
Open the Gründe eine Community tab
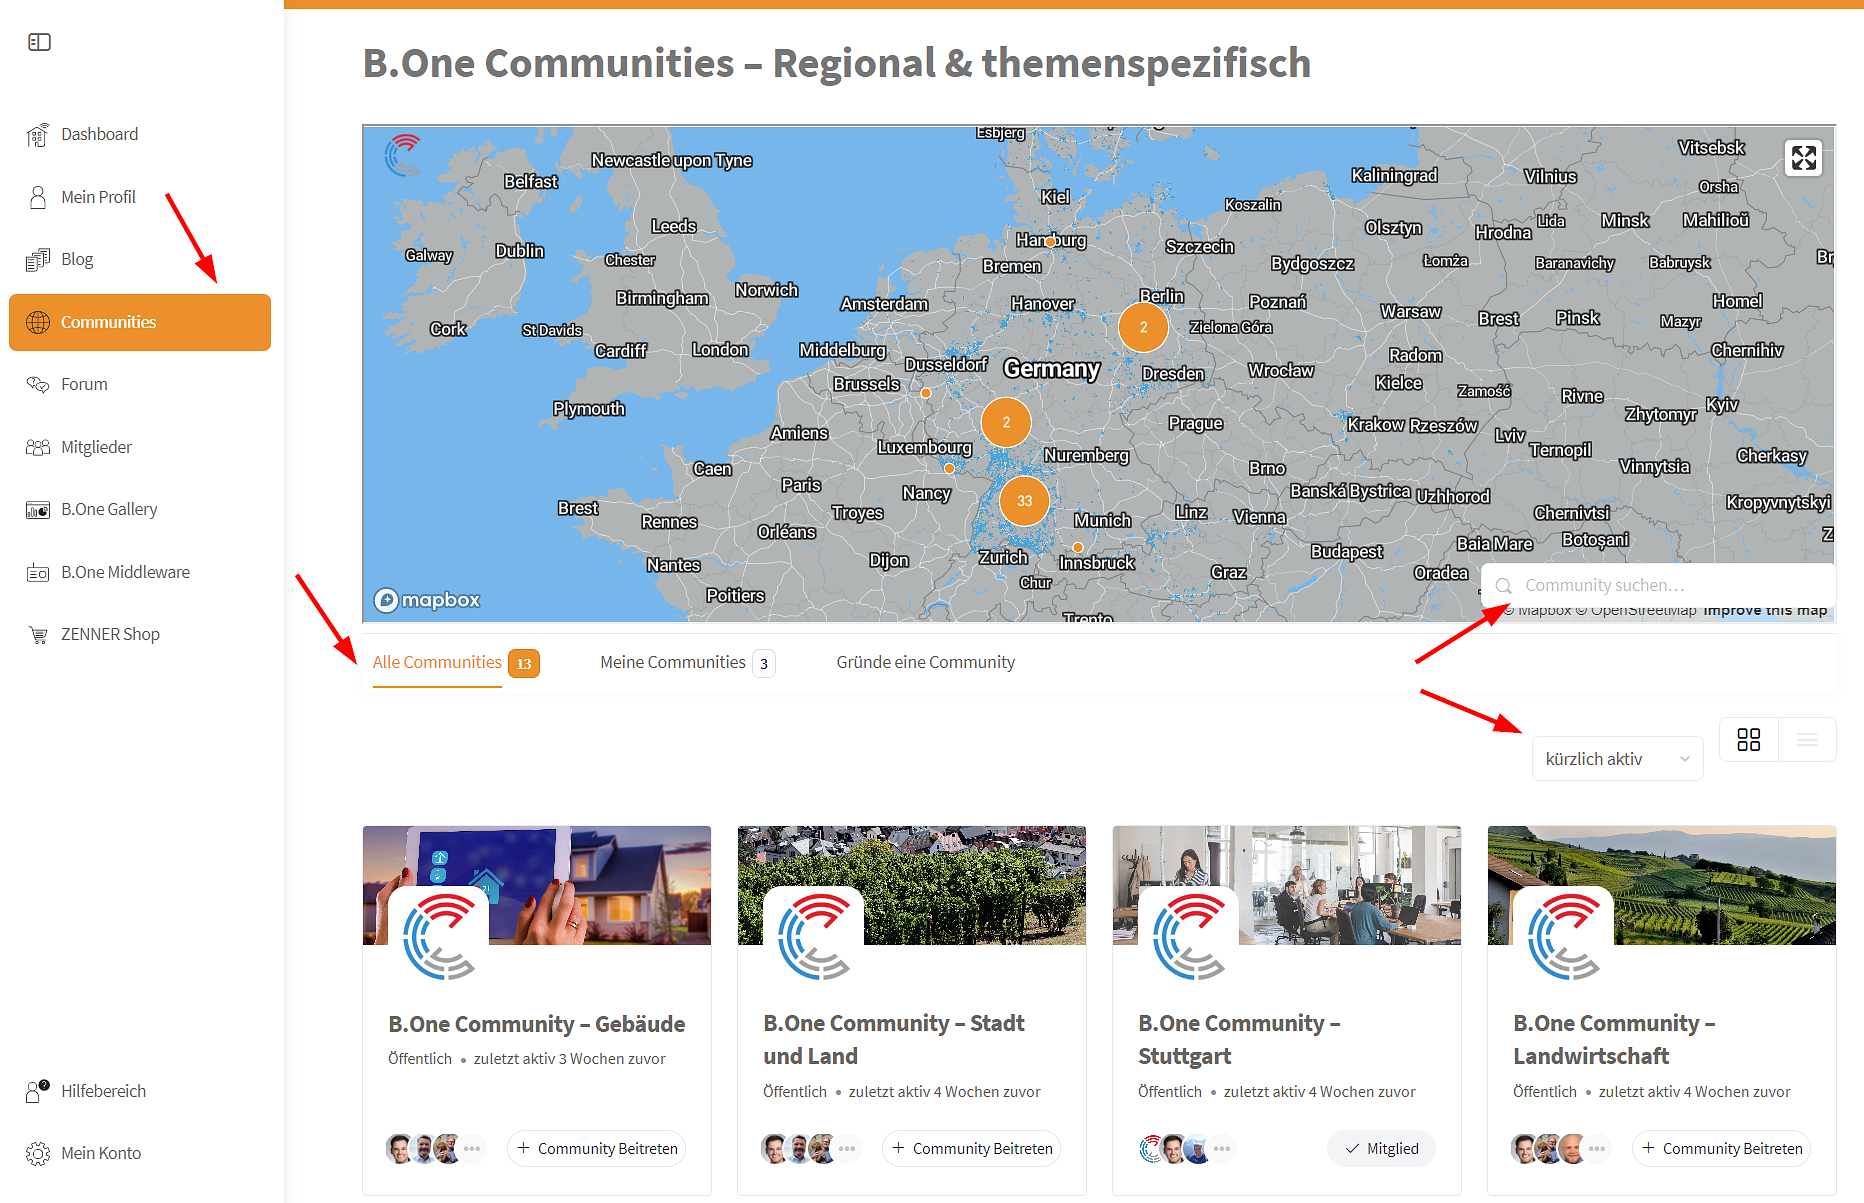pos(925,663)
